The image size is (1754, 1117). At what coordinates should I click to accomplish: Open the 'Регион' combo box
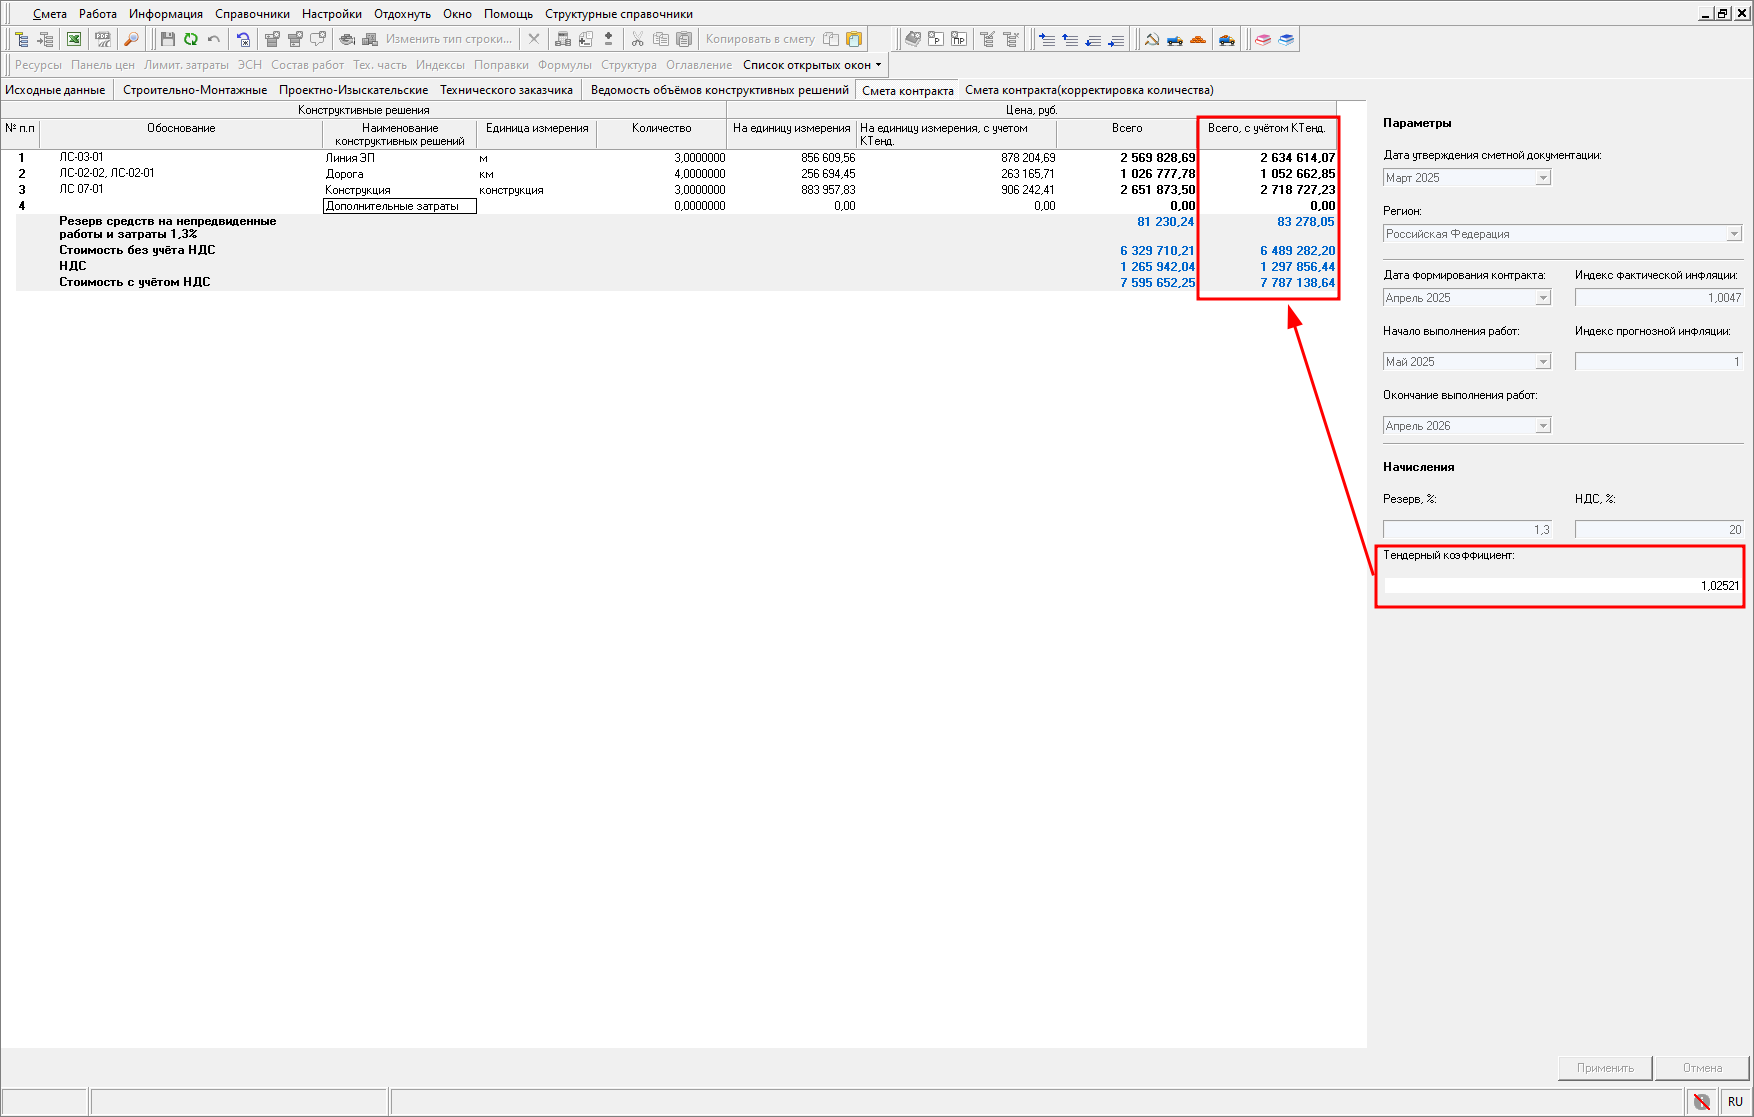coord(1734,234)
